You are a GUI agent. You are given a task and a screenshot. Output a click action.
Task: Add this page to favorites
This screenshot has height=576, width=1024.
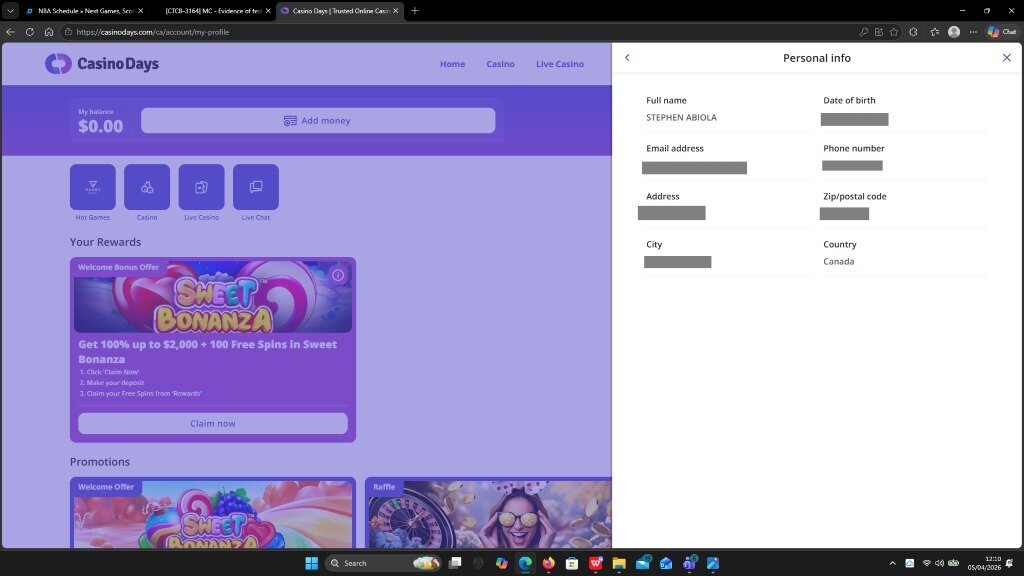894,31
